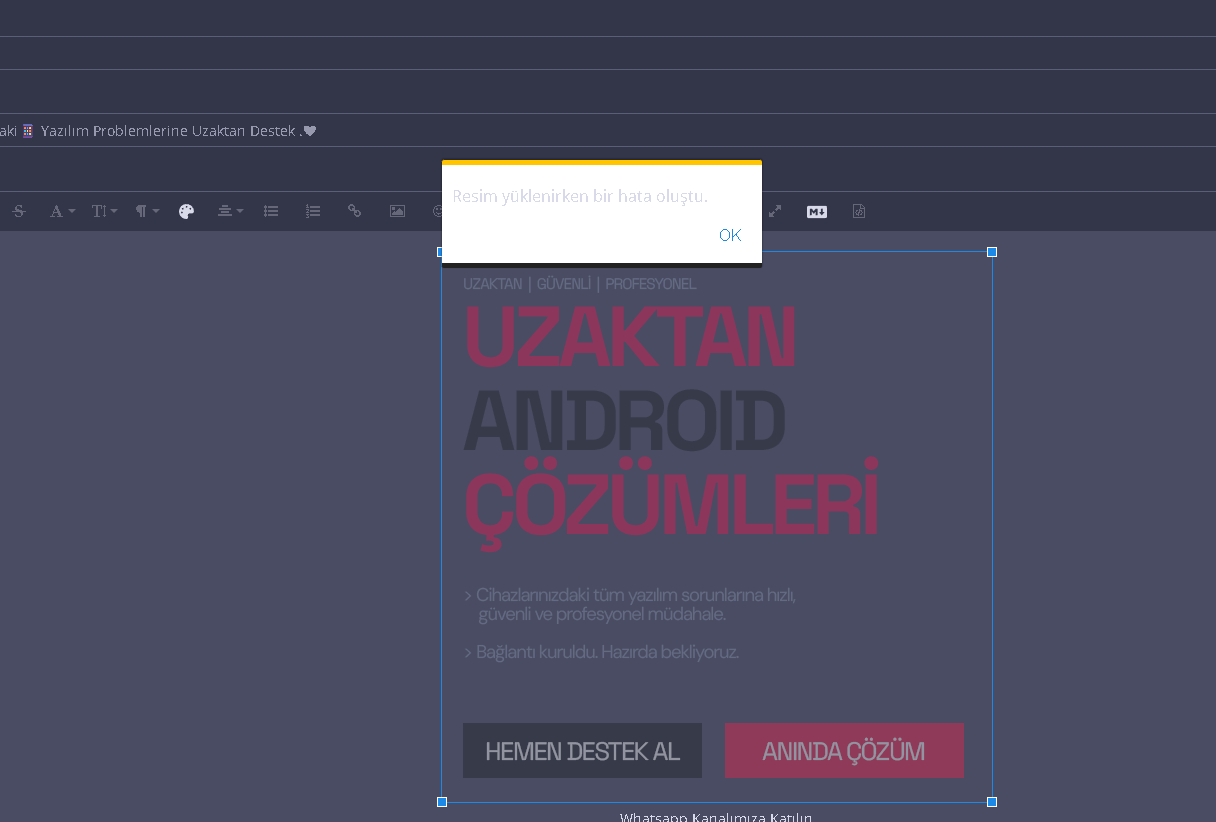Insert an ordered numbered list
The width and height of the screenshot is (1216, 822).
tap(313, 211)
